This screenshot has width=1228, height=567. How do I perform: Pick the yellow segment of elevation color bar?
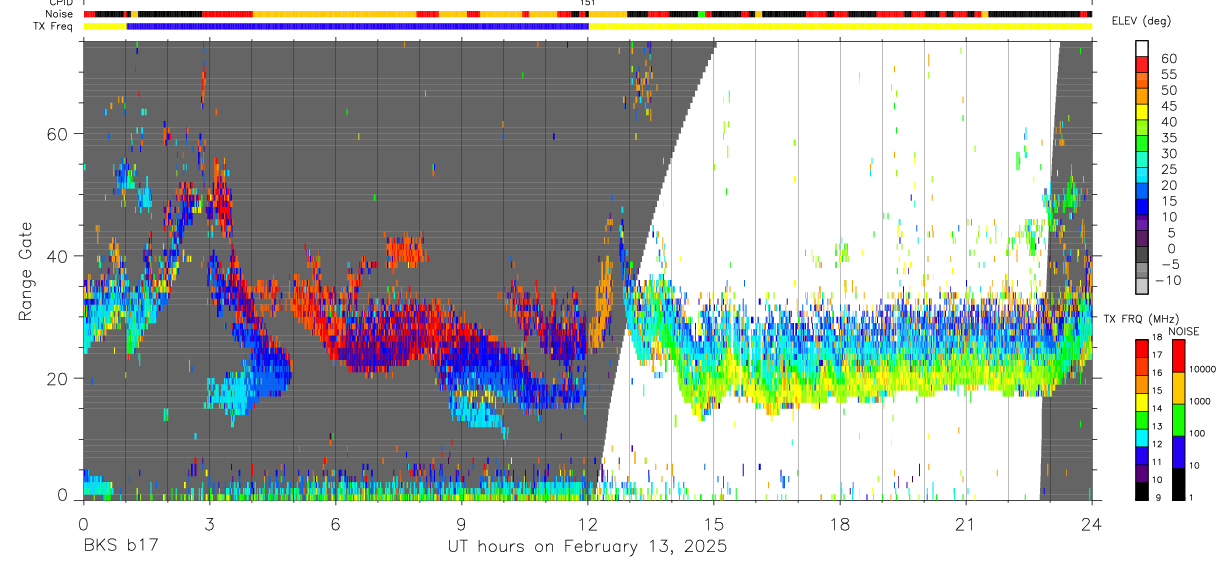pos(1142,112)
